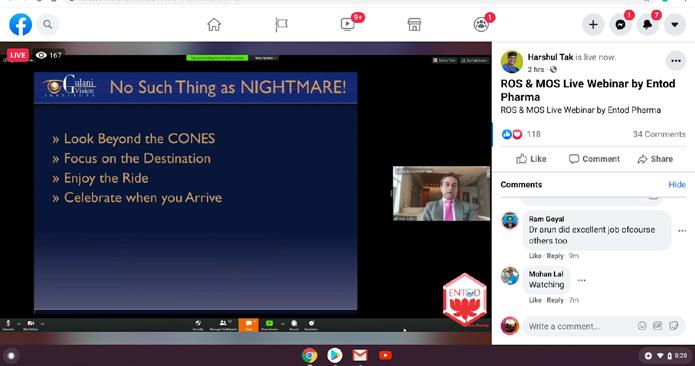Image resolution: width=695 pixels, height=366 pixels.
Task: Open the Marketplace store icon
Action: coord(414,24)
